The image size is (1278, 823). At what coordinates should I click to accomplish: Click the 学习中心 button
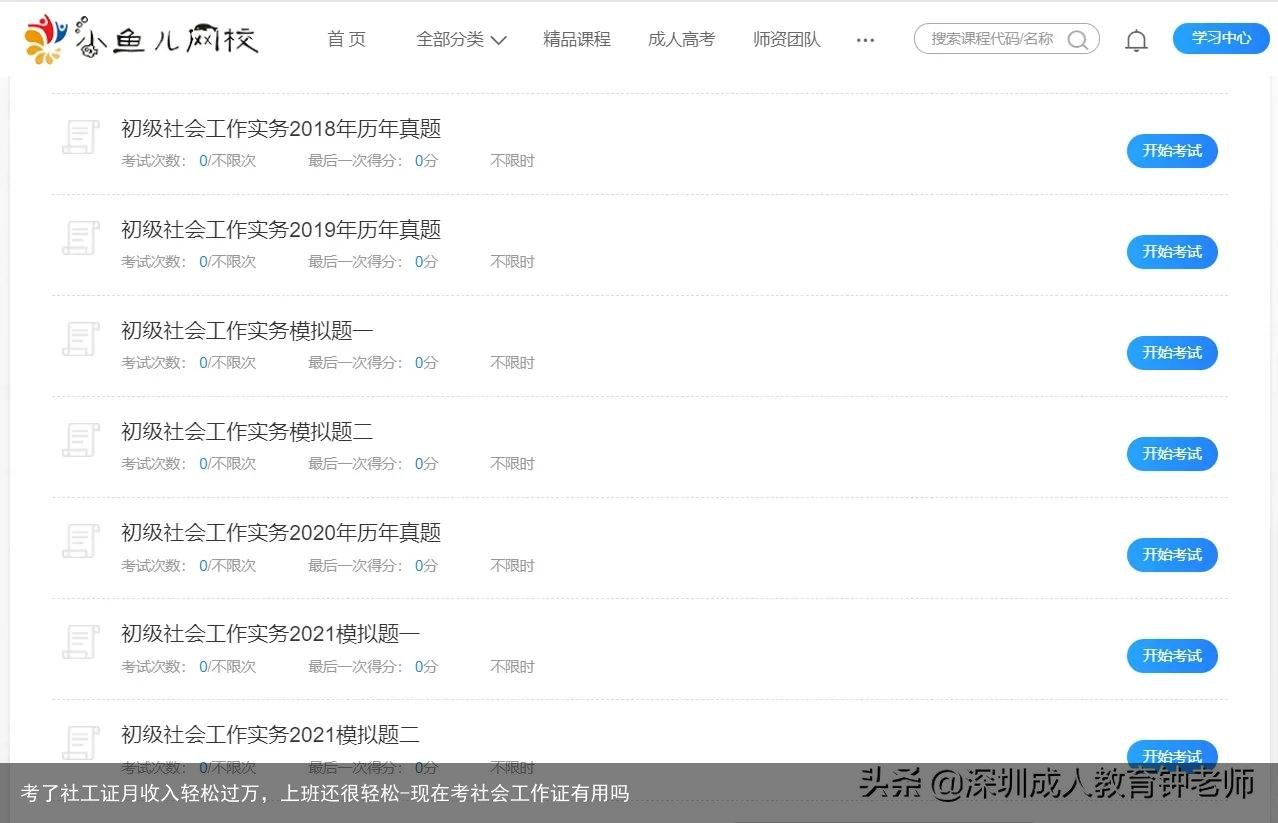tap(1220, 38)
